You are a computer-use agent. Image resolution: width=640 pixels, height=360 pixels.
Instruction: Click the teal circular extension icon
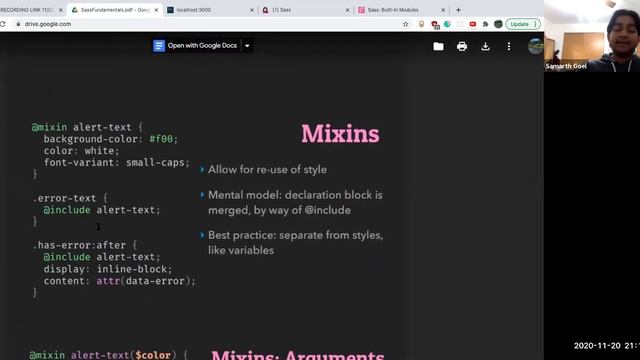[447, 24]
